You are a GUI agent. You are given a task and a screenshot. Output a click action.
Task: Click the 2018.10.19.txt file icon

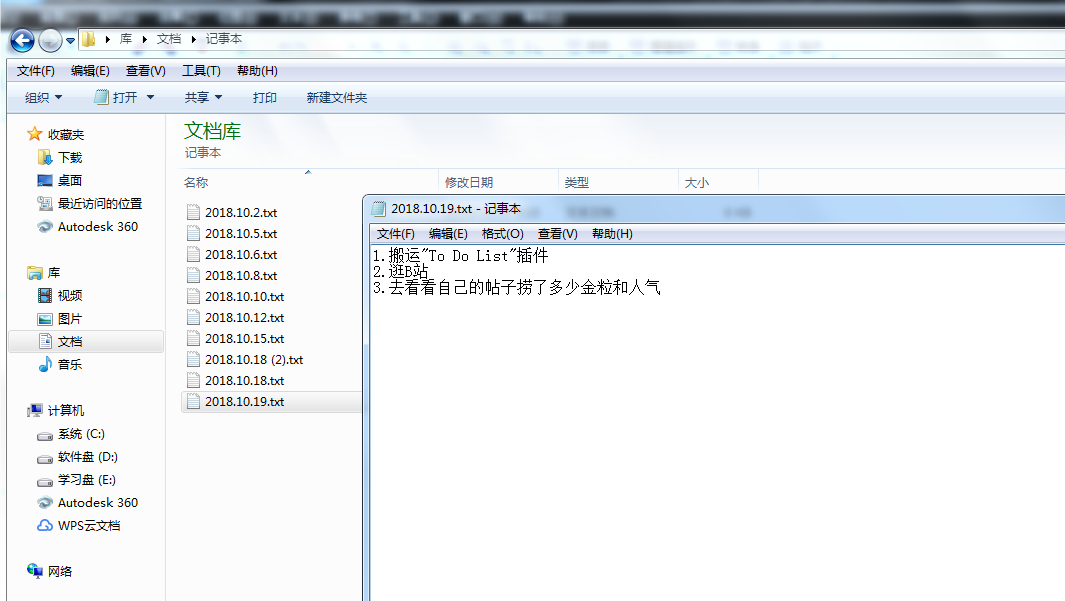click(194, 402)
